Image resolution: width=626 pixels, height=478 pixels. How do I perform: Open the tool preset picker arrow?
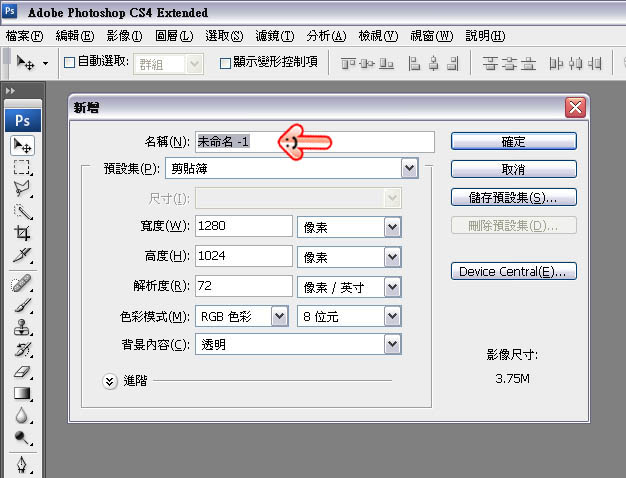(x=46, y=63)
